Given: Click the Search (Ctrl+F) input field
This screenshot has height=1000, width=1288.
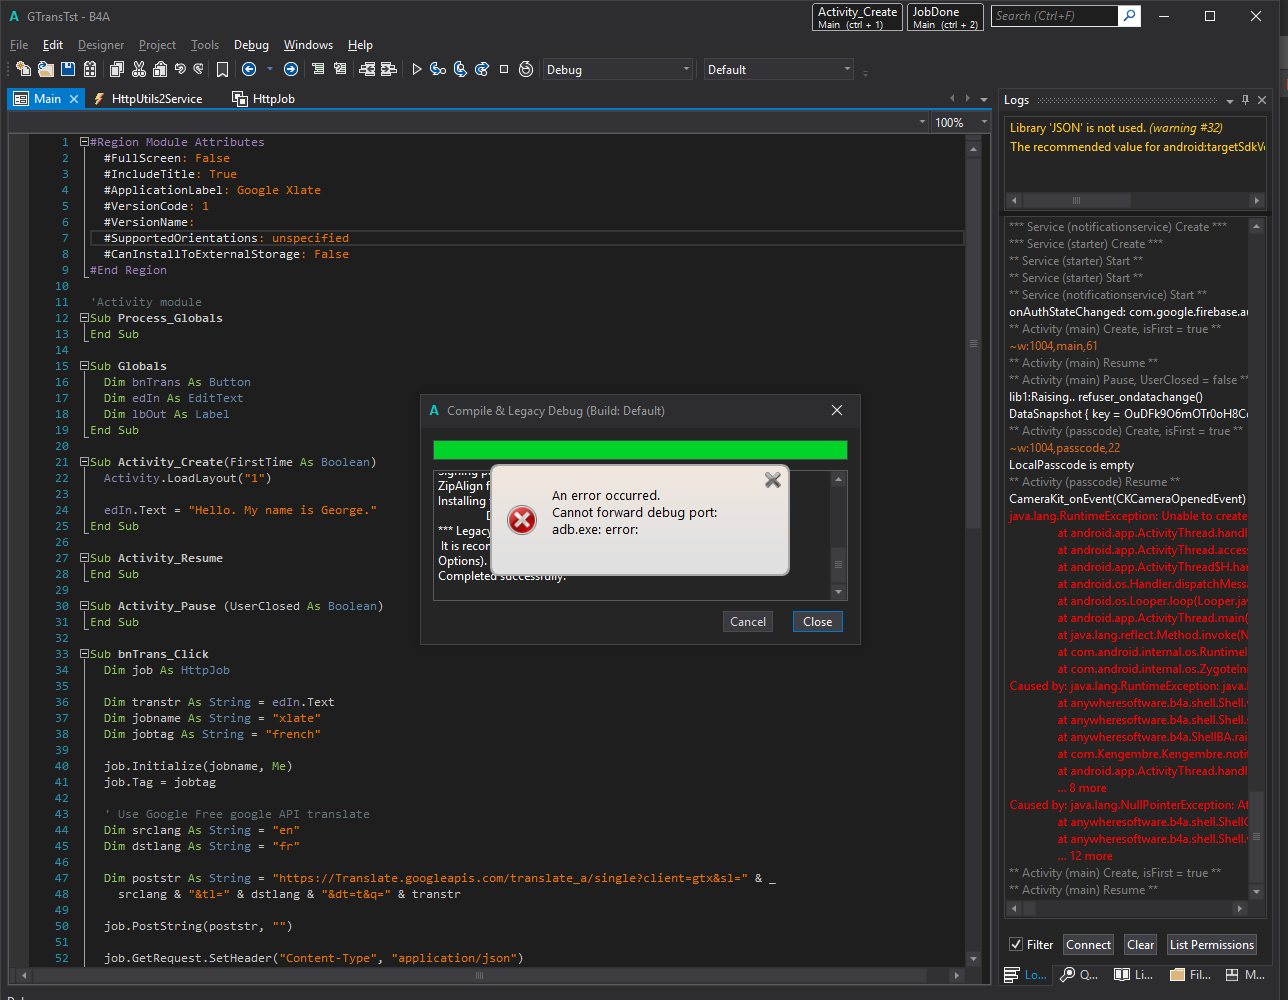Looking at the screenshot, I should 1054,16.
